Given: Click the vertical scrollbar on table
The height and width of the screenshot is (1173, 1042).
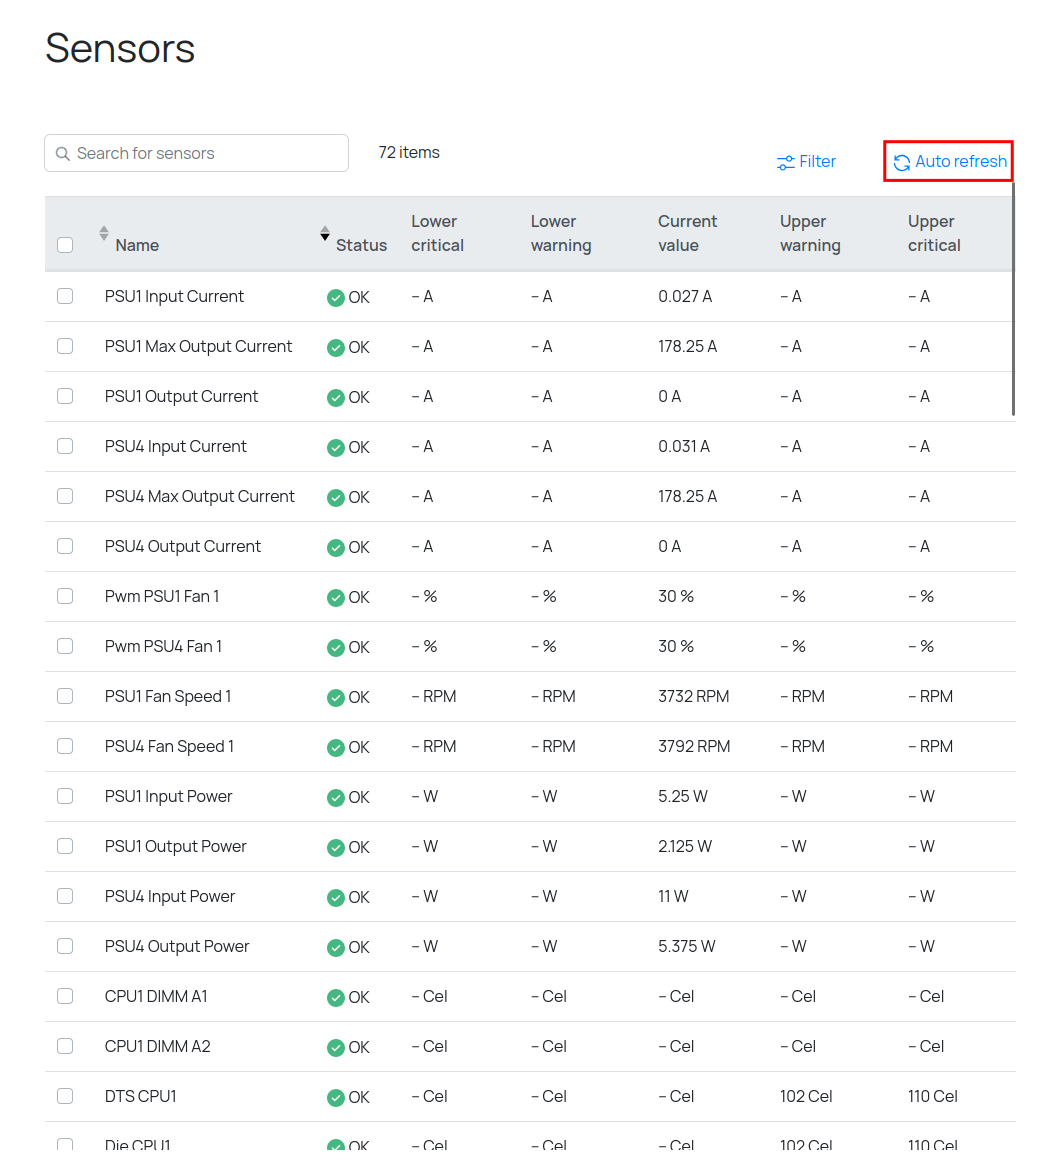Looking at the screenshot, I should pos(1013,300).
